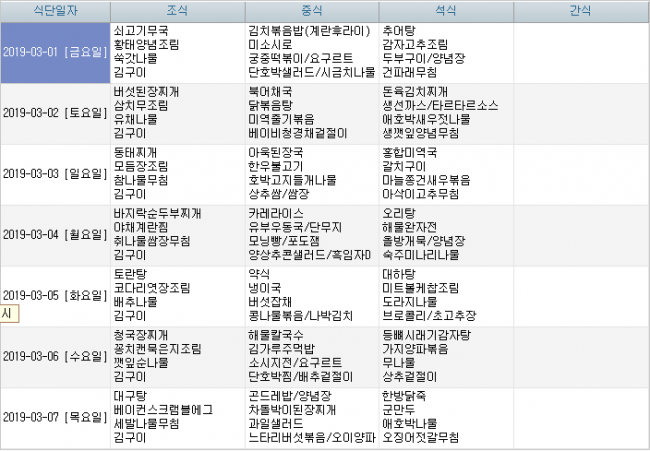Click the dinner cell starting with 홍합미역국
This screenshot has height=451, width=650.
pyautogui.click(x=445, y=174)
